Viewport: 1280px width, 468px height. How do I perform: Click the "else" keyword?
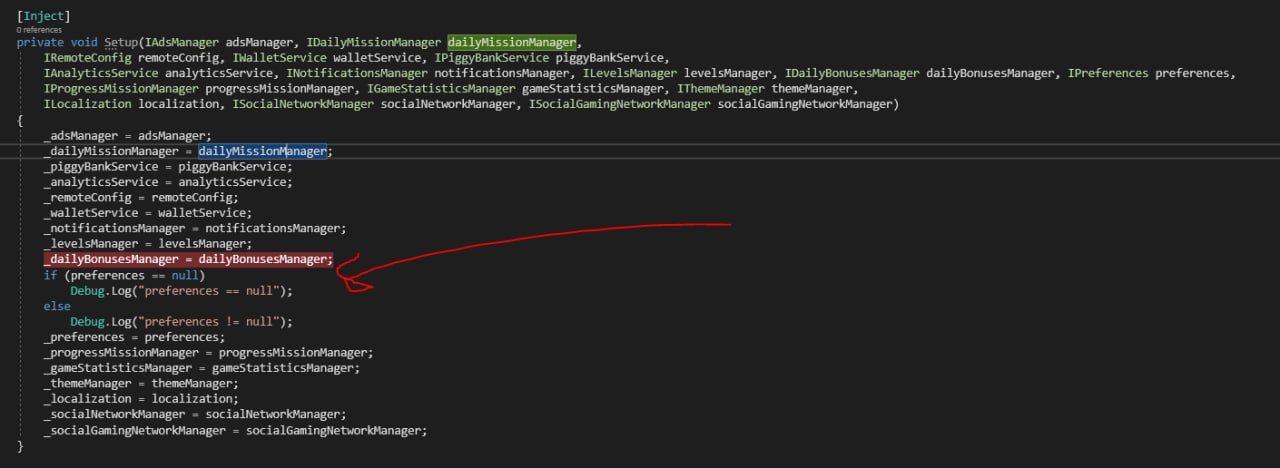click(x=57, y=306)
